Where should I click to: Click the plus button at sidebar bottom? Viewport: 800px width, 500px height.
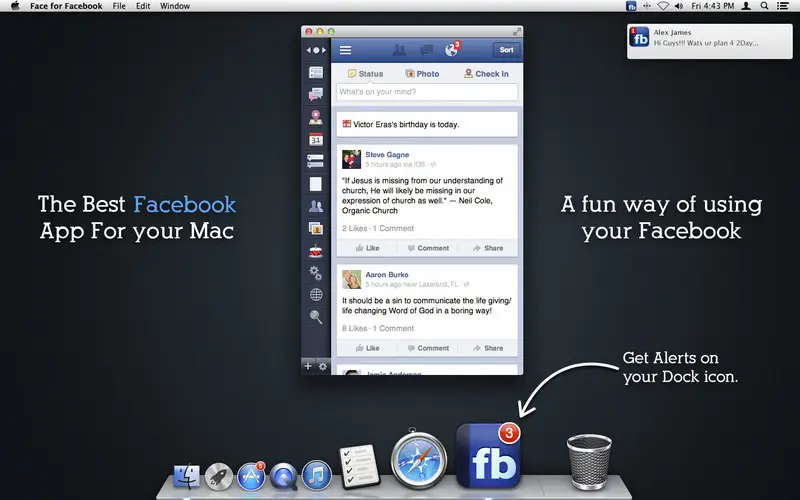coord(308,366)
